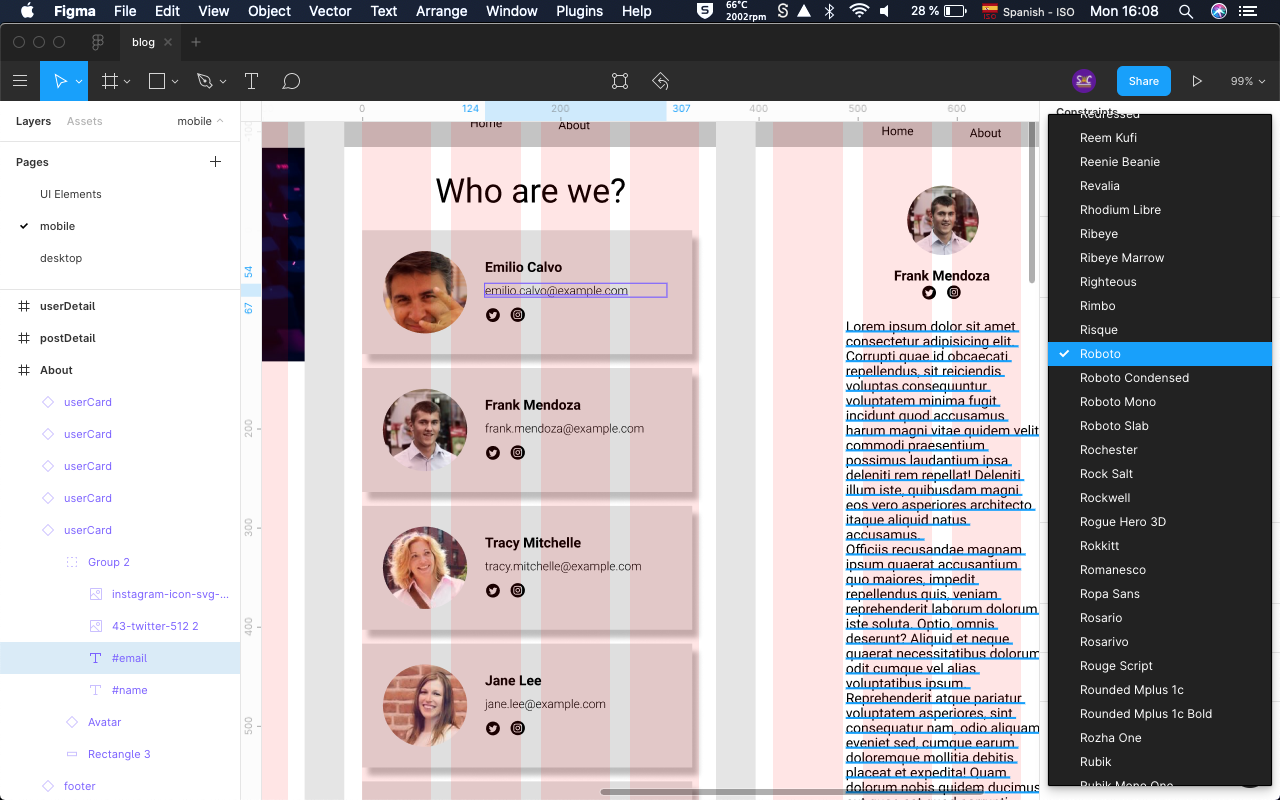Select the Rectangle 3 layer
This screenshot has width=1280, height=800.
[120, 754]
